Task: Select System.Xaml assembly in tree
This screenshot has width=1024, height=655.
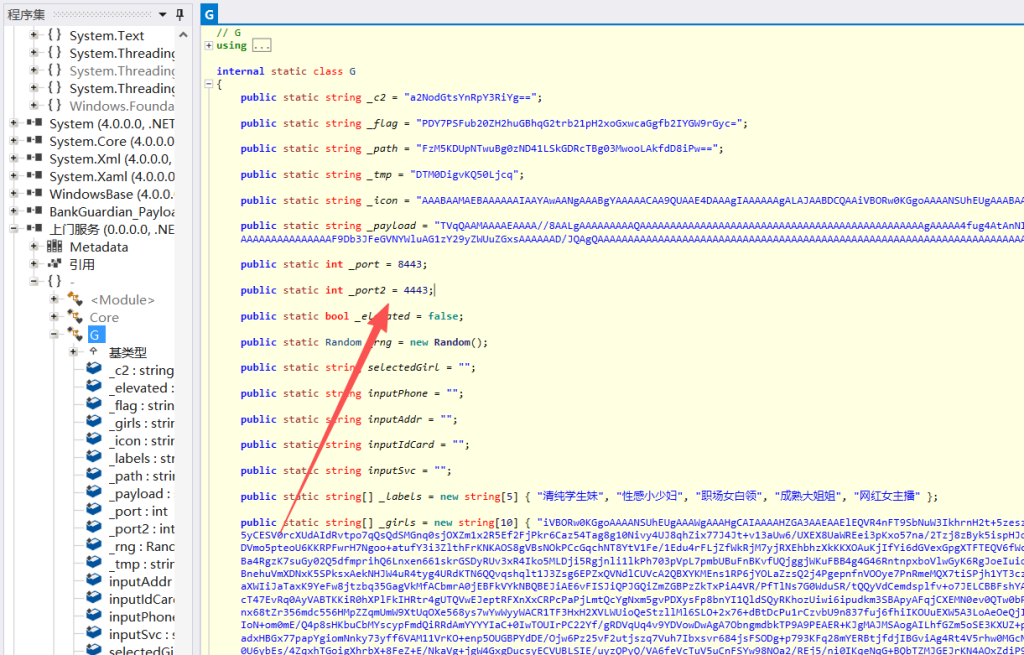Action: [112, 176]
